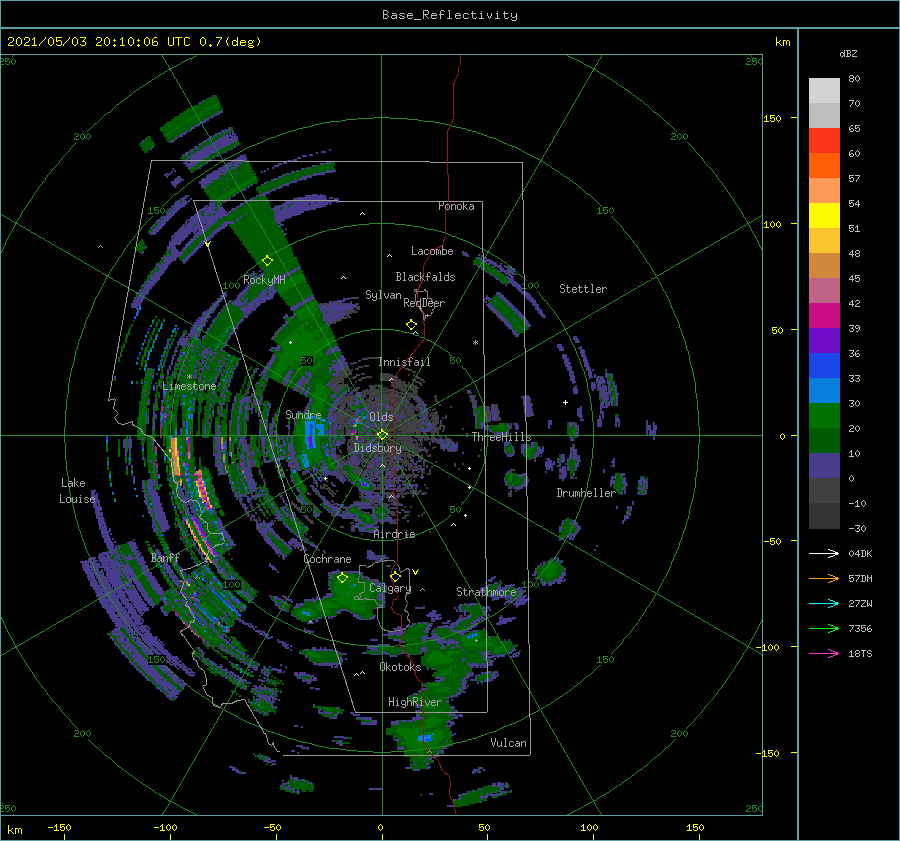Click the green 7356 arrow in legend
This screenshot has height=841, width=900.
(x=824, y=629)
